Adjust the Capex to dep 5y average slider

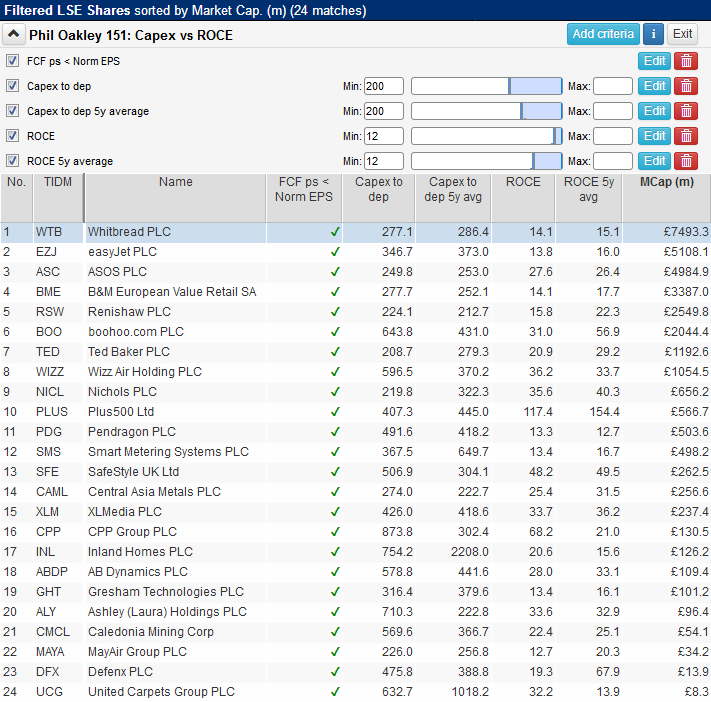[x=487, y=111]
